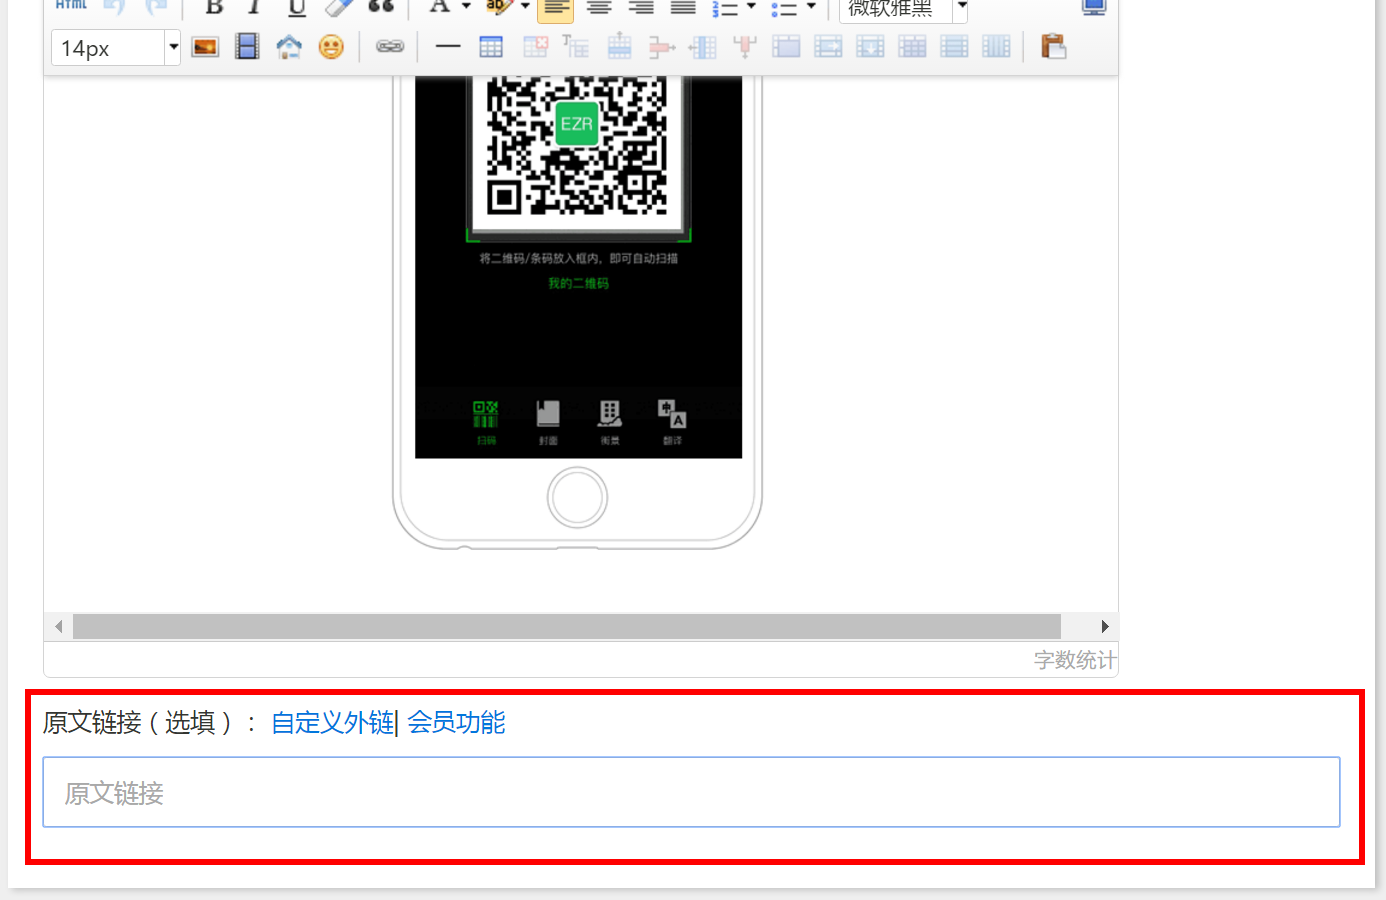Screen dimensions: 1386x900
Task: Click the insert row icon
Action: (x=620, y=46)
